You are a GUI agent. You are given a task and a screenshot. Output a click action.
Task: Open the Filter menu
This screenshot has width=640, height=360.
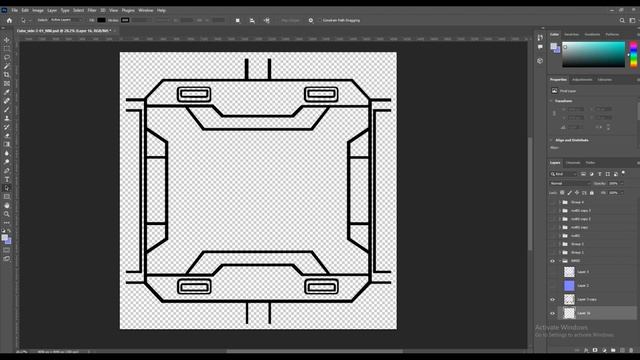pyautogui.click(x=92, y=10)
